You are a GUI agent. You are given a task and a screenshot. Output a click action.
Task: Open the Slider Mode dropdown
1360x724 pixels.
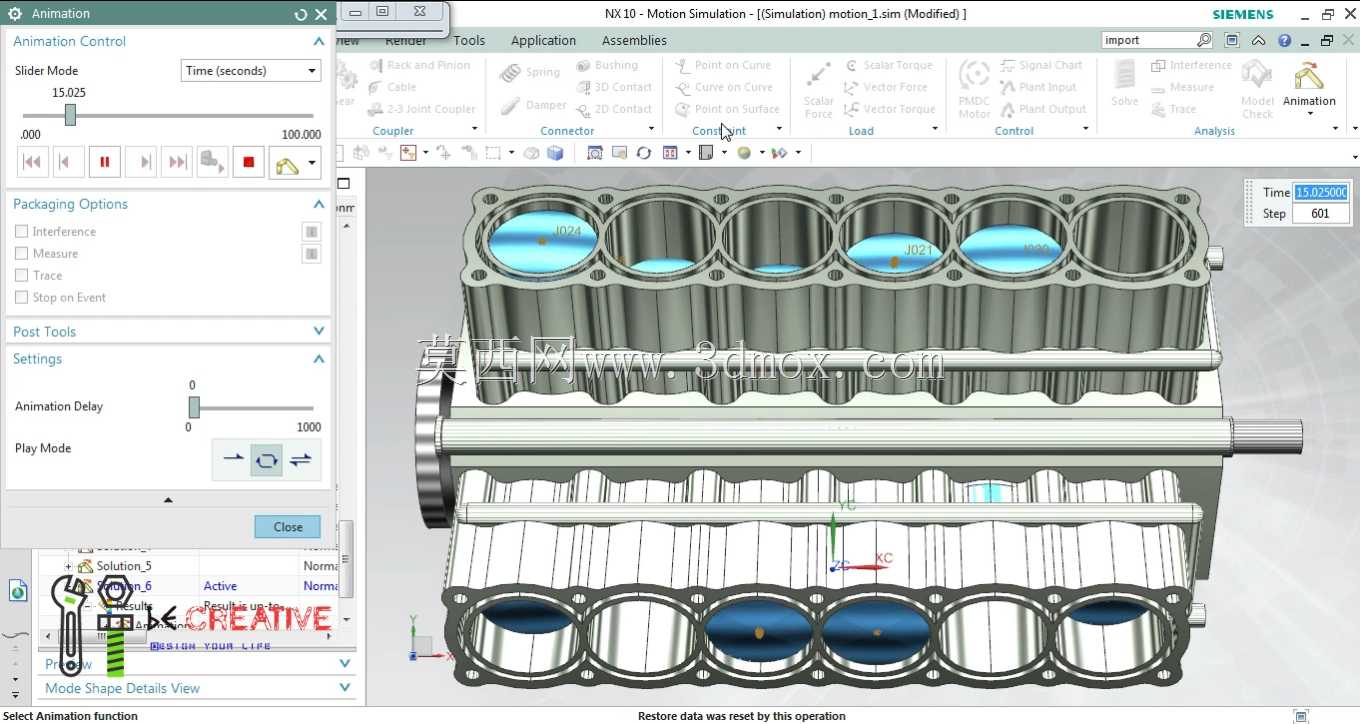(x=251, y=71)
